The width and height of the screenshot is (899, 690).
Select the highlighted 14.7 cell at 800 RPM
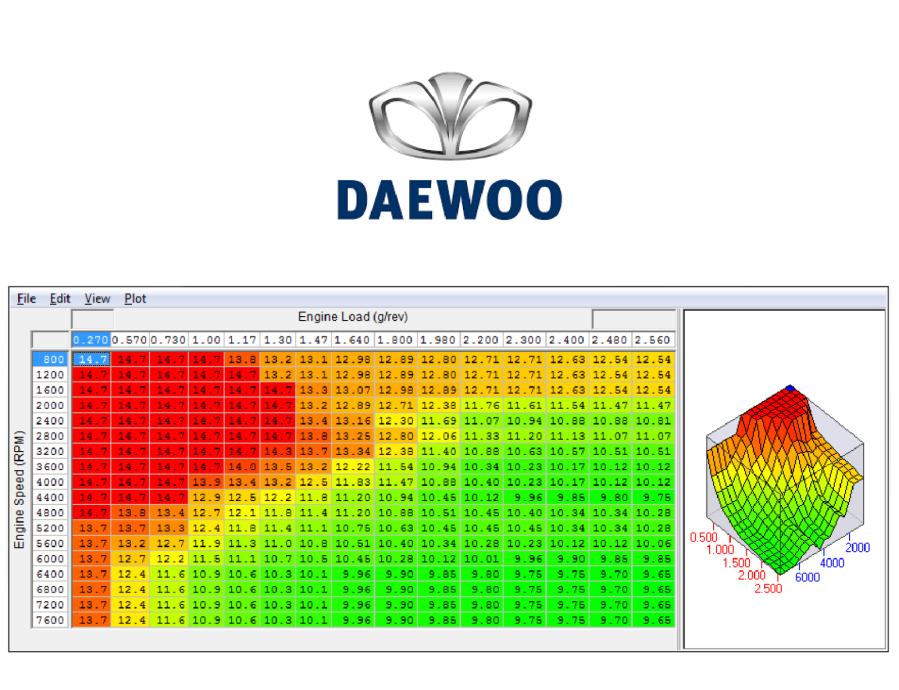(x=90, y=360)
